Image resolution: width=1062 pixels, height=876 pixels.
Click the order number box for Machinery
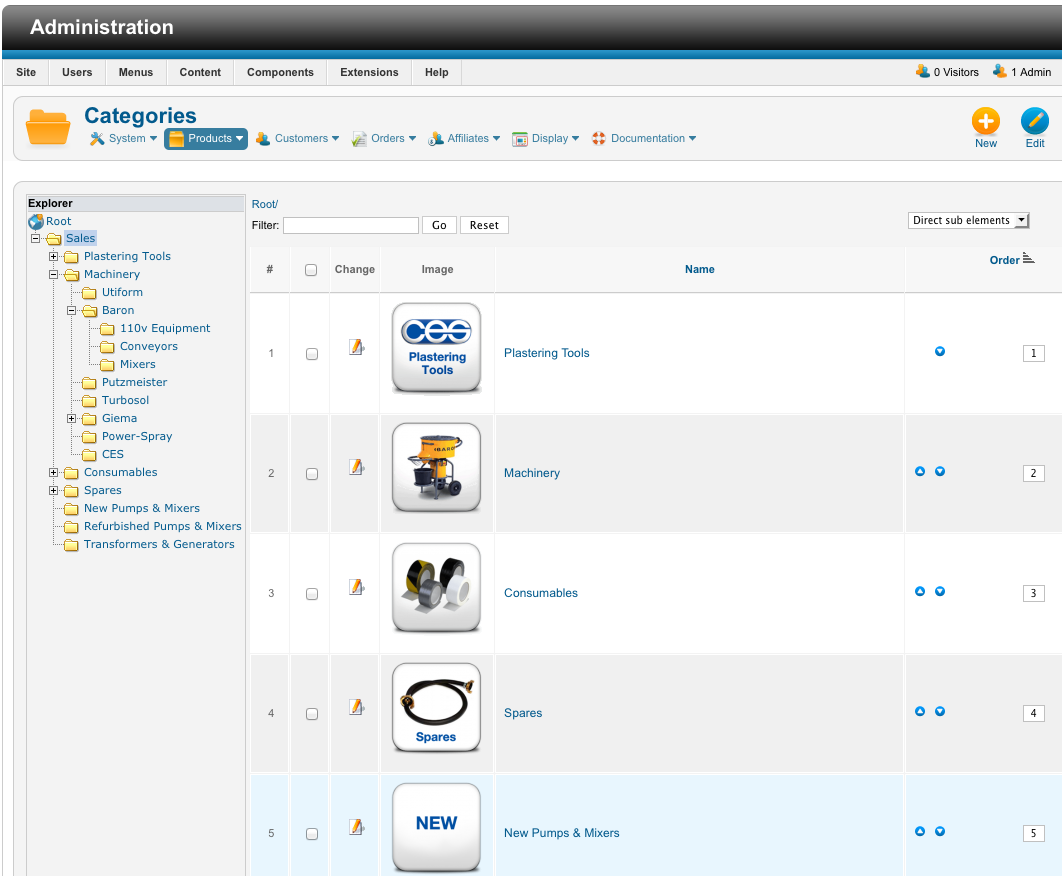click(x=1034, y=473)
